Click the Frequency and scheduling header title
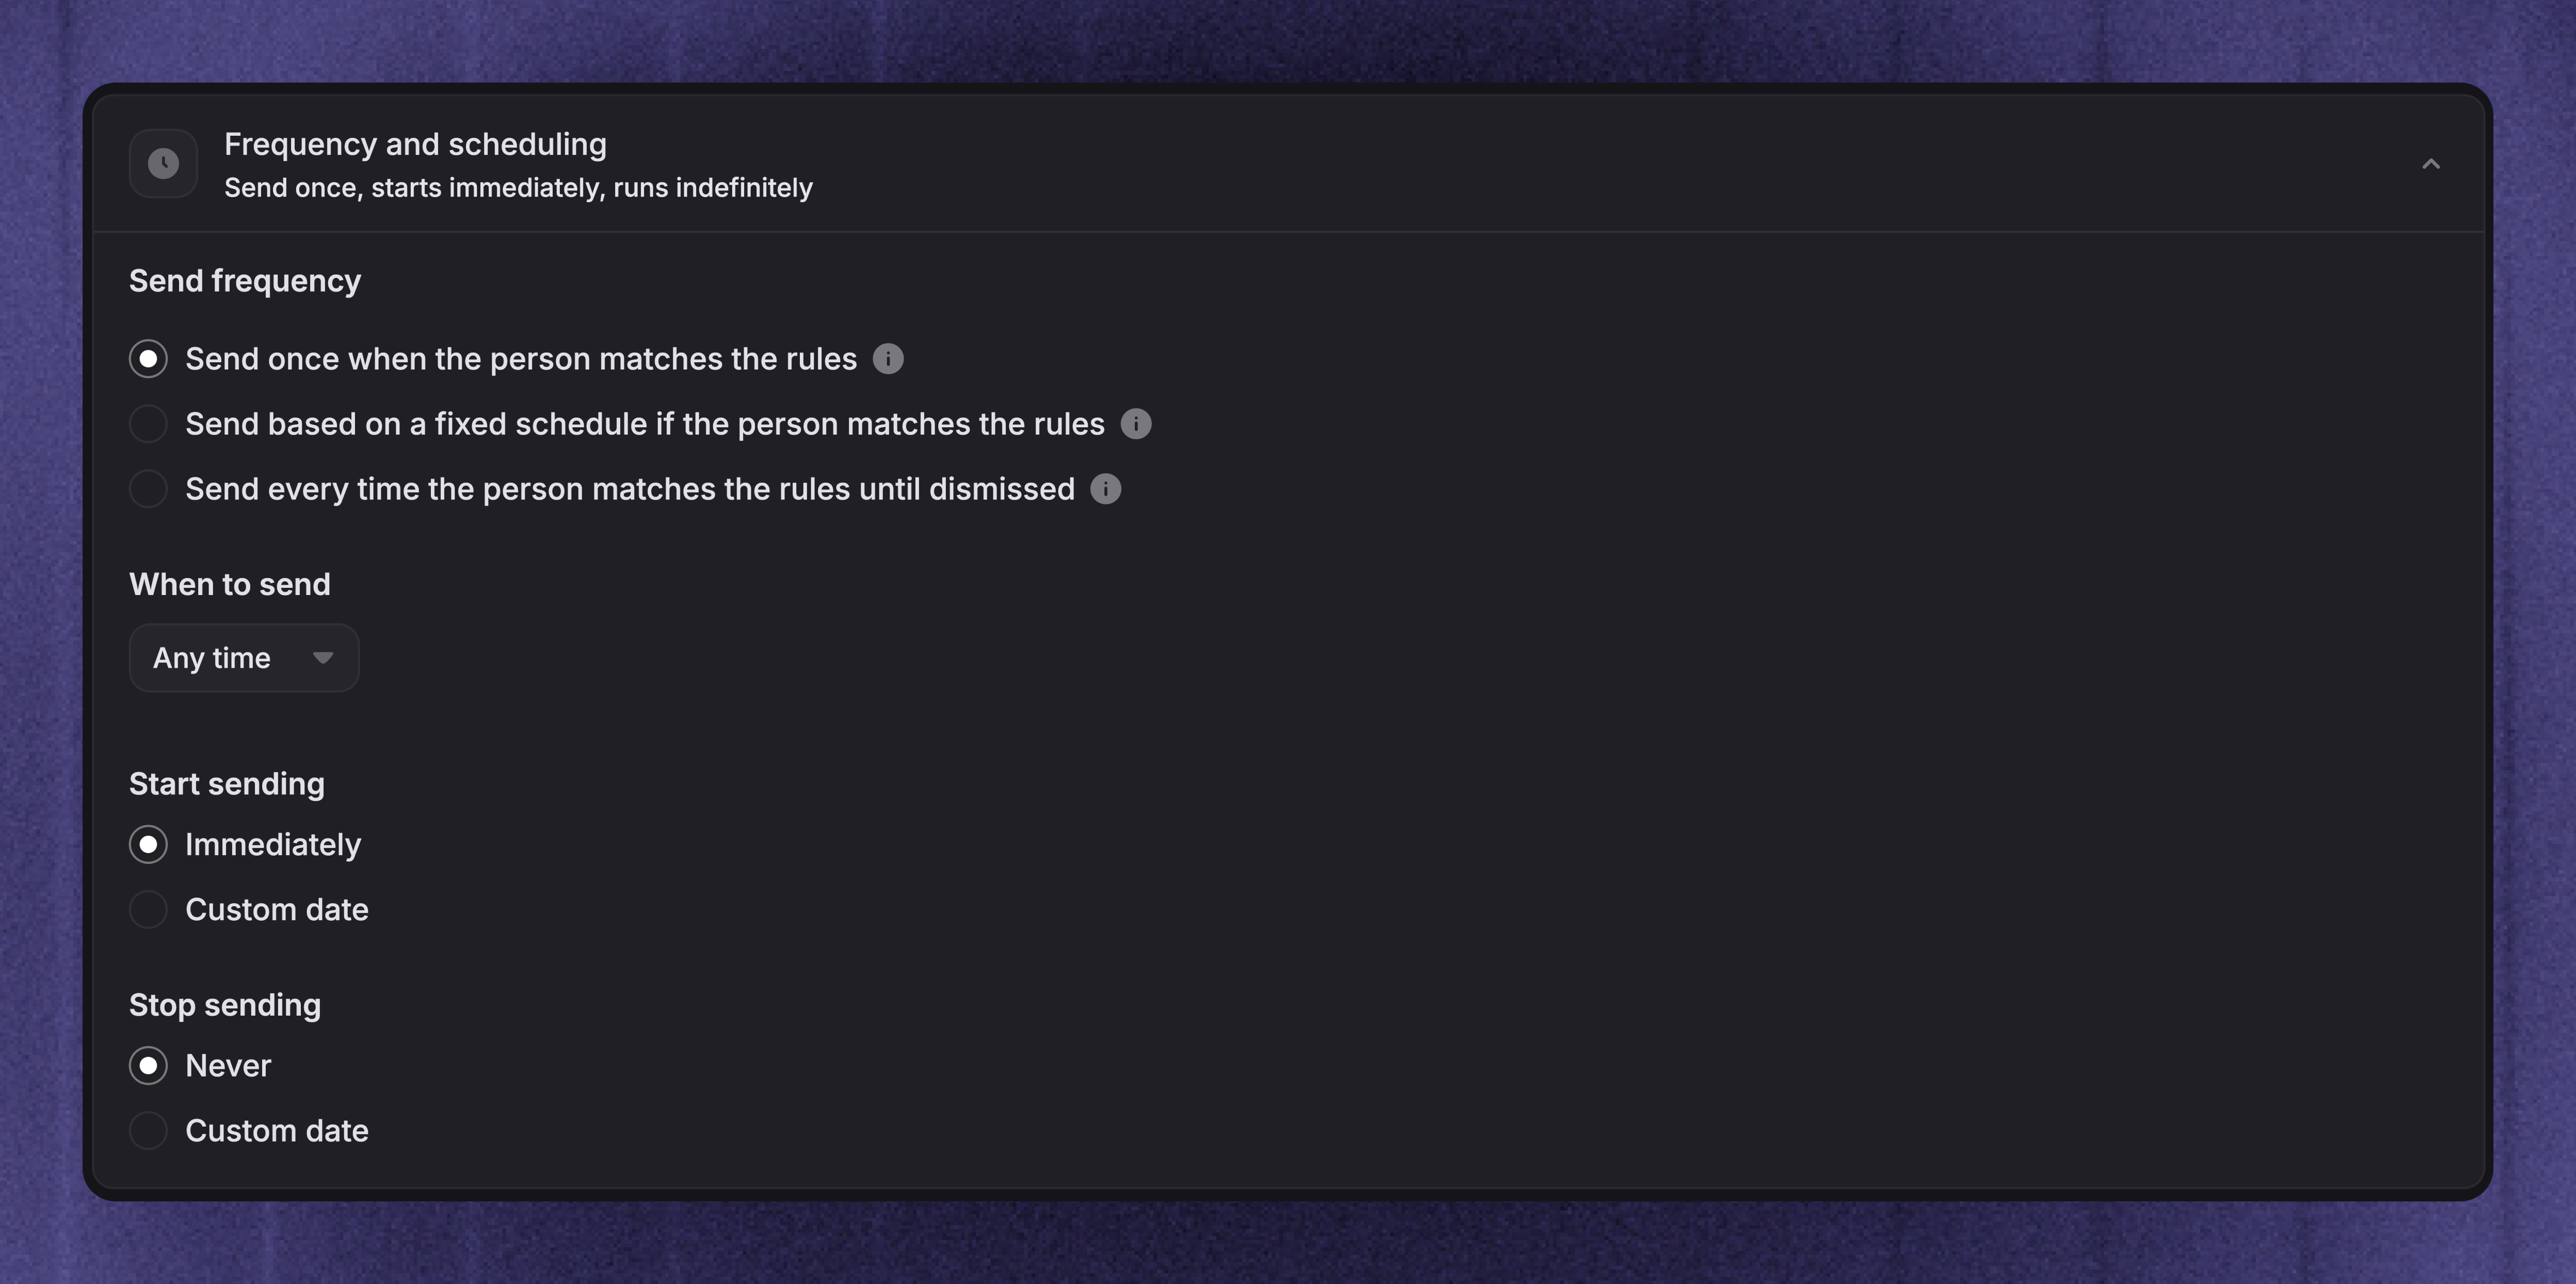Viewport: 2576px width, 1284px height. point(415,145)
